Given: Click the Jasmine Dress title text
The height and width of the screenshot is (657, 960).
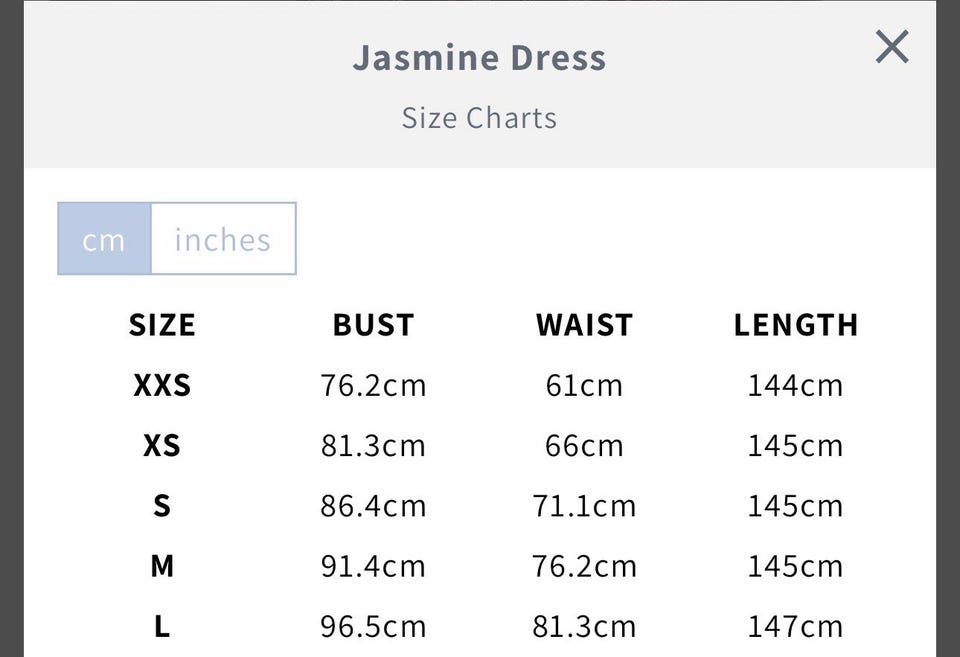Looking at the screenshot, I should point(479,57).
